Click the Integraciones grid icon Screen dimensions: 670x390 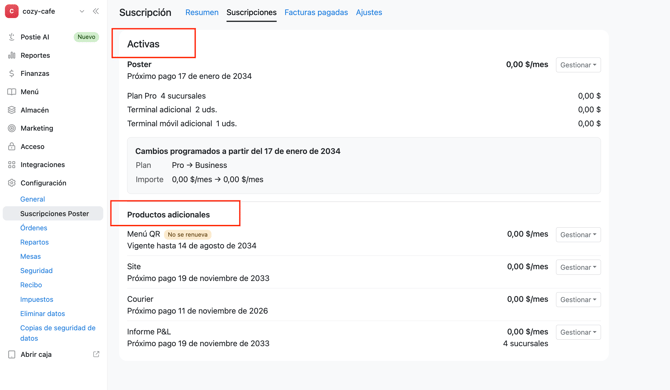(x=12, y=165)
